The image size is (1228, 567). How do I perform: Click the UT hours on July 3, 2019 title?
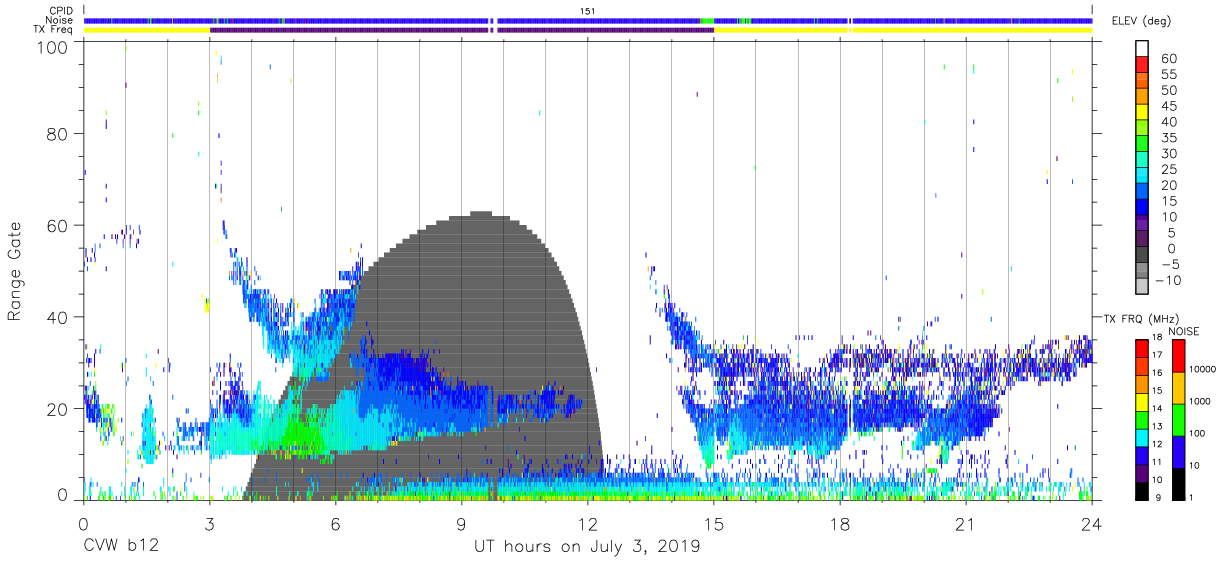(587, 547)
